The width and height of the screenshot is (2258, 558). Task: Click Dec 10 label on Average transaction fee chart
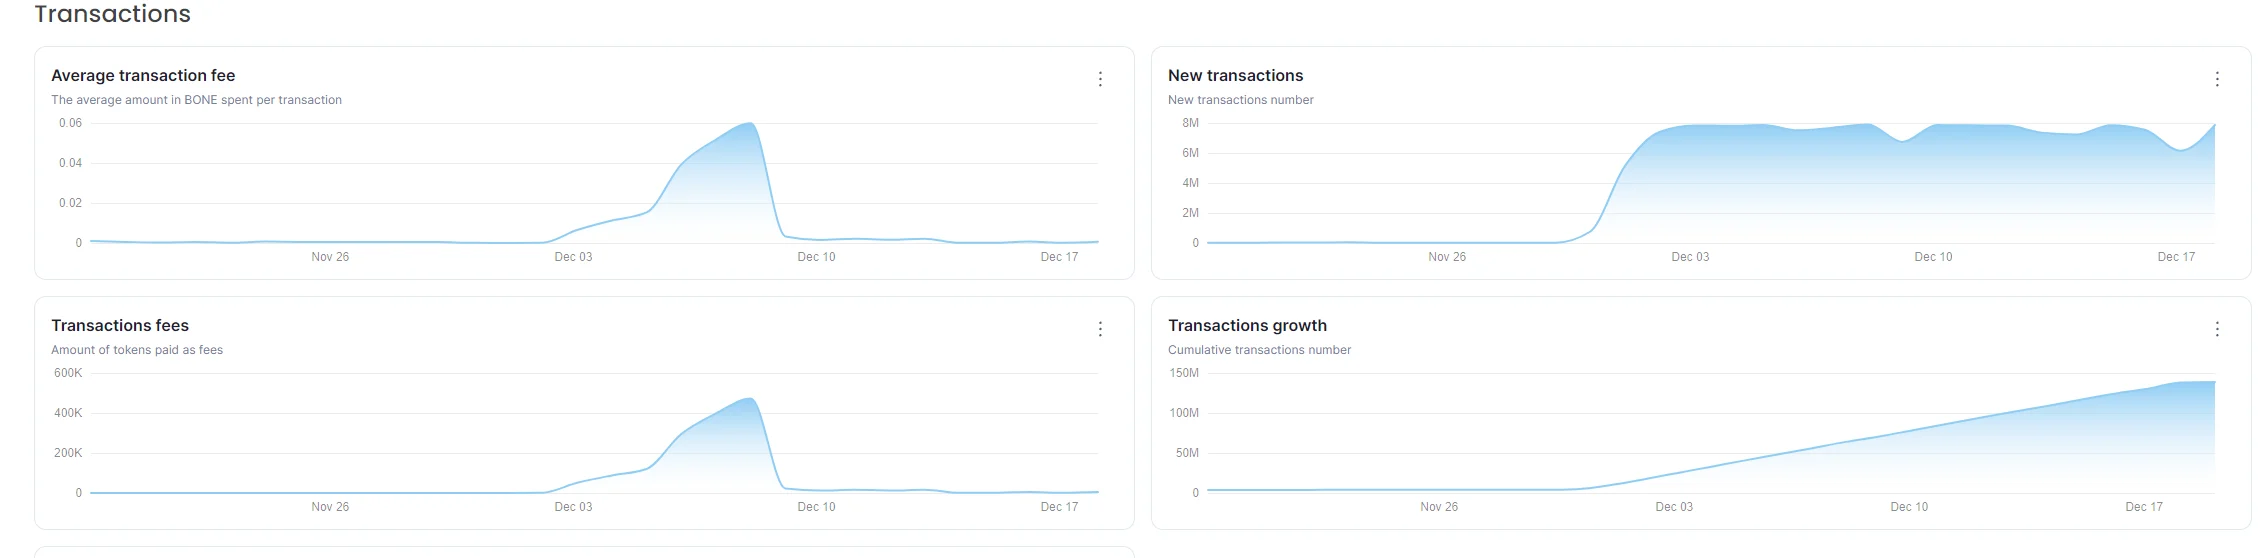click(816, 257)
